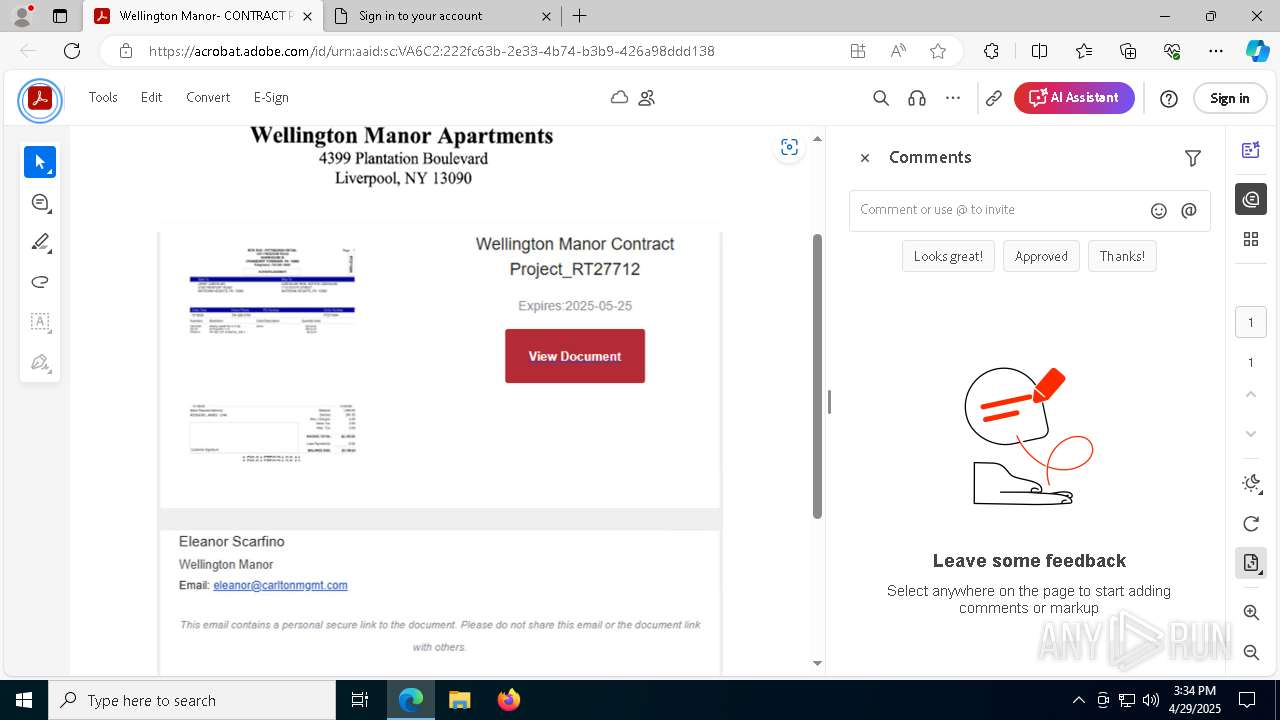Open the Edit menu

tap(151, 97)
